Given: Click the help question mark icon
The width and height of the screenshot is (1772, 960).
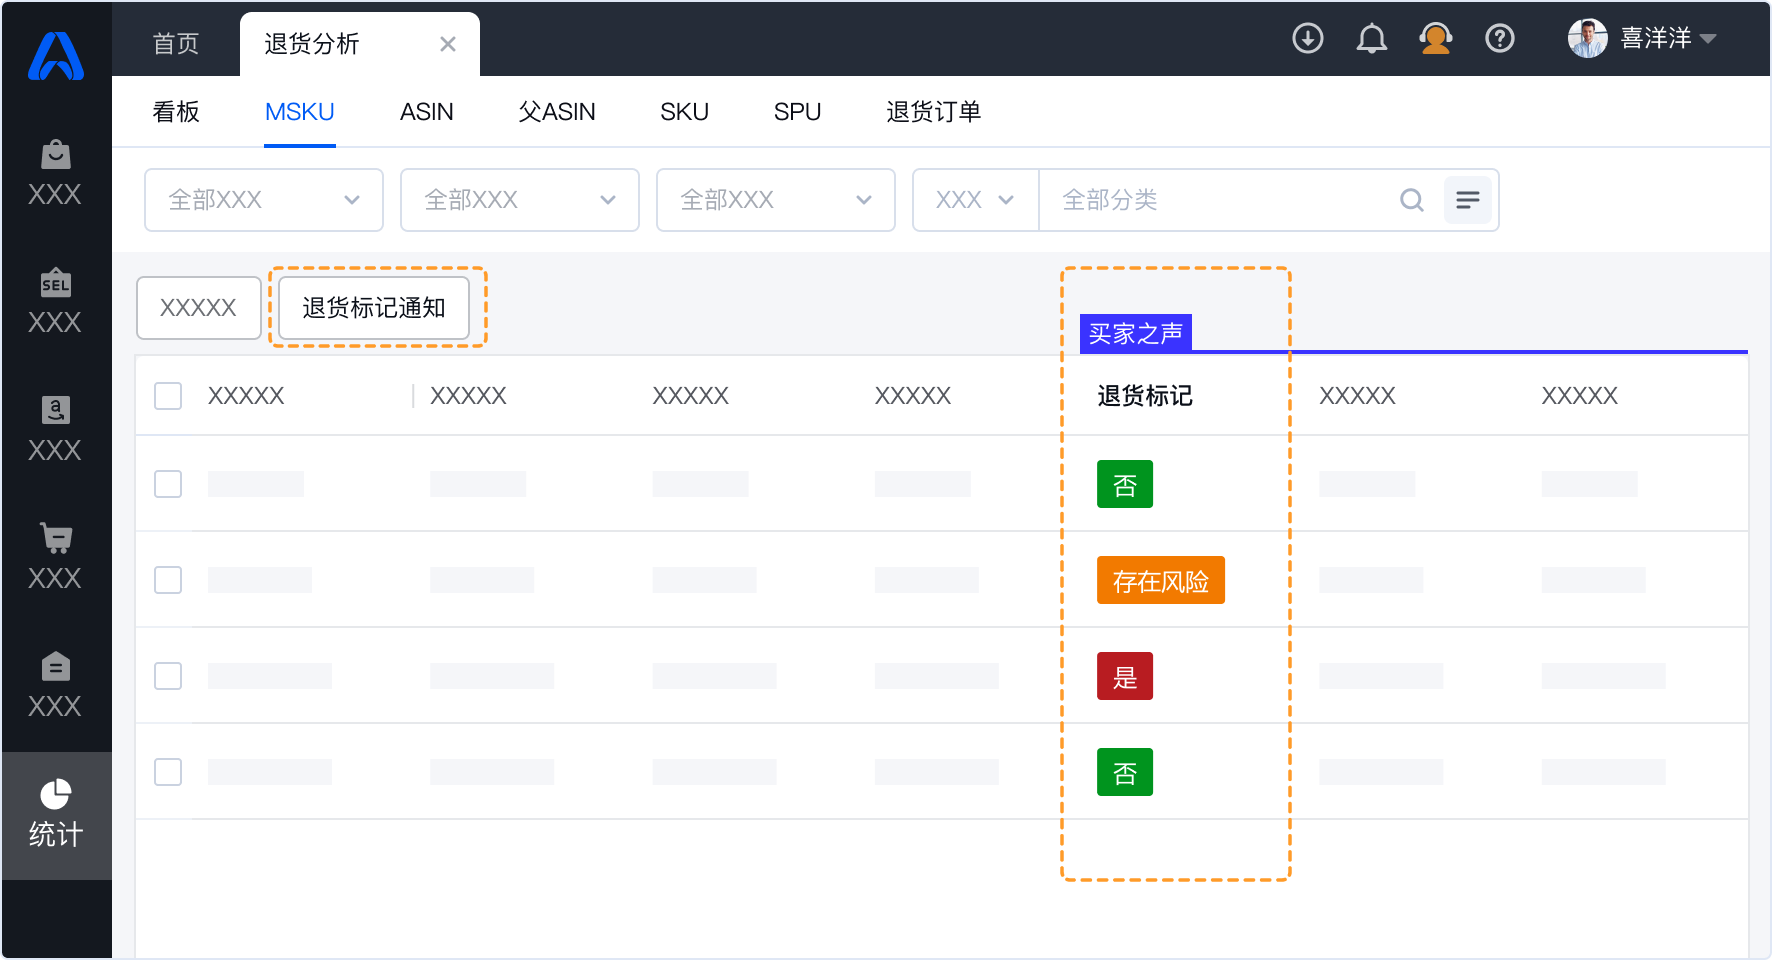Looking at the screenshot, I should point(1499,39).
